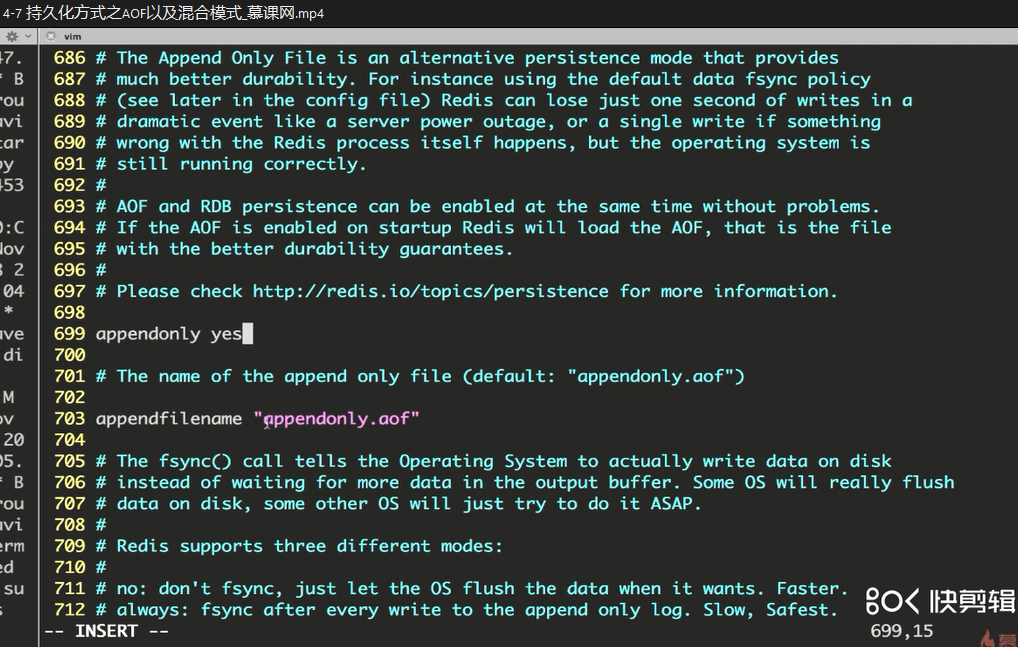
Task: Click the 'Redis supports three different modes' comment
Action: [309, 546]
